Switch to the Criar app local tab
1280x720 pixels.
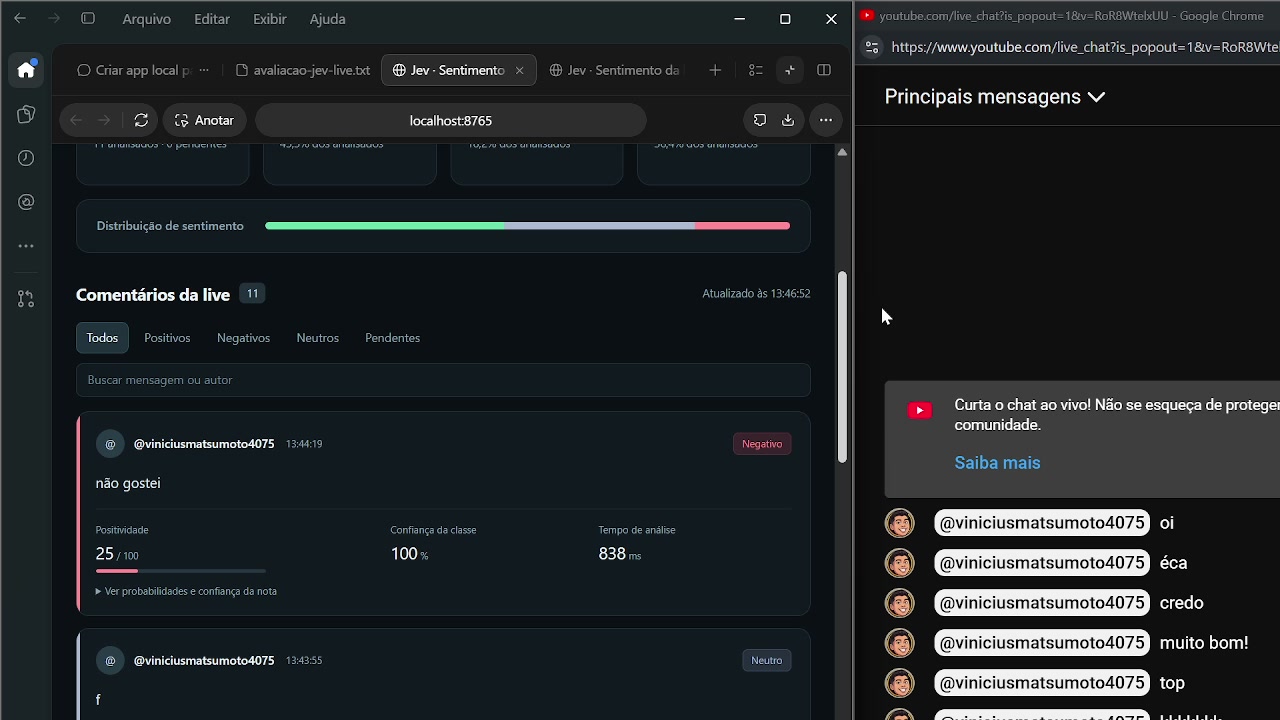tap(135, 70)
